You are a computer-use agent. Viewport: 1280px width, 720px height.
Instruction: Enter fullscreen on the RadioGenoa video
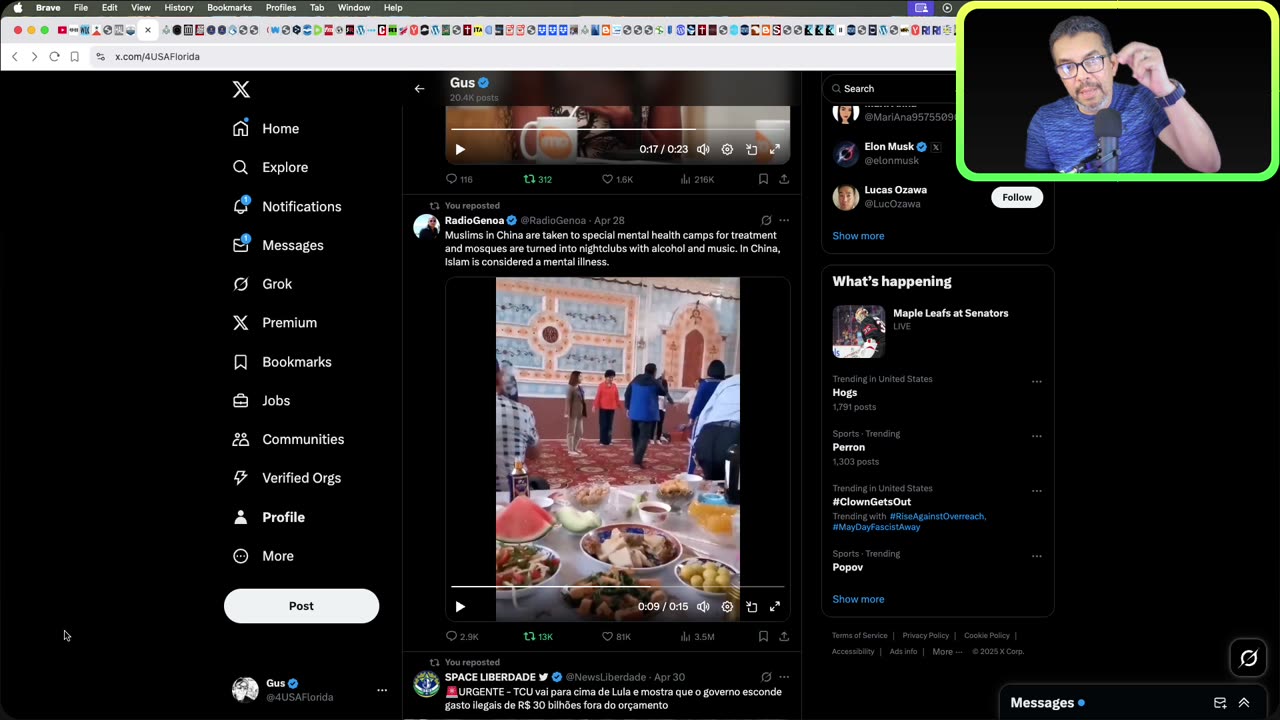coord(774,606)
